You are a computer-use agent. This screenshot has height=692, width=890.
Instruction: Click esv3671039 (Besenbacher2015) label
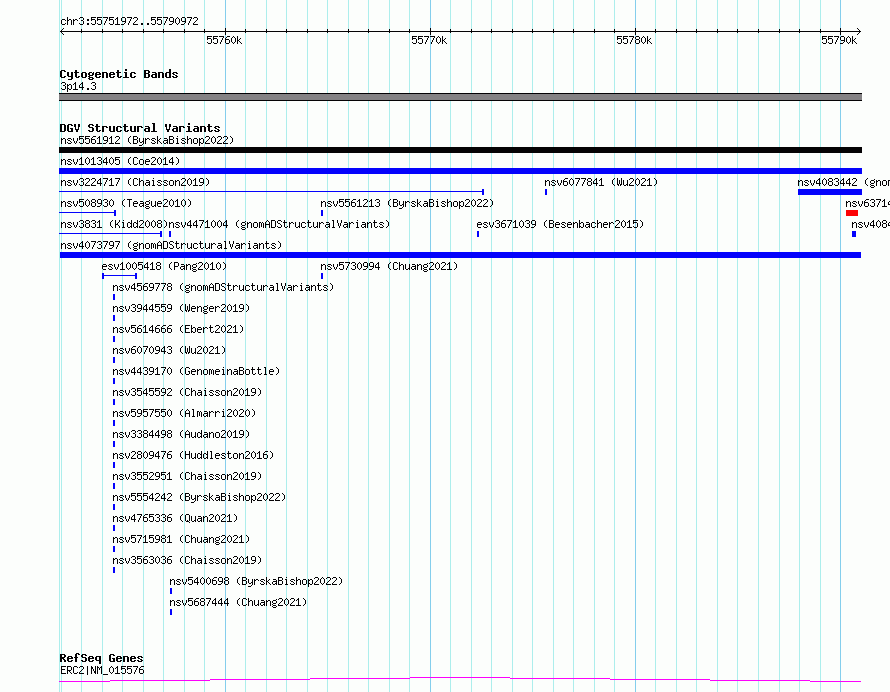pyautogui.click(x=560, y=224)
